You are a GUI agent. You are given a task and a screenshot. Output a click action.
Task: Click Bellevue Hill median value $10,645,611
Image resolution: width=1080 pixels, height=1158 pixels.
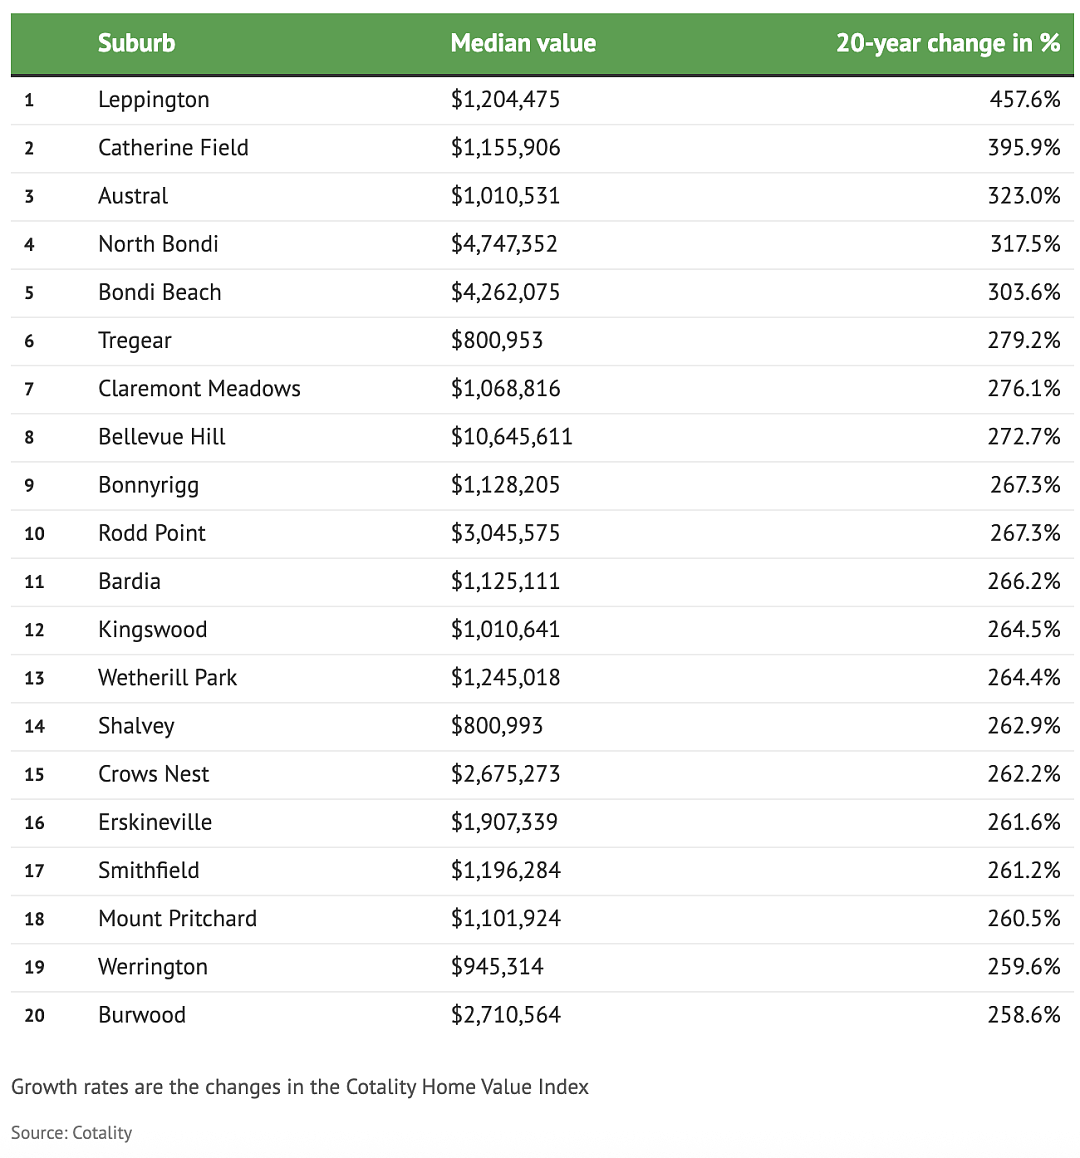click(x=512, y=436)
